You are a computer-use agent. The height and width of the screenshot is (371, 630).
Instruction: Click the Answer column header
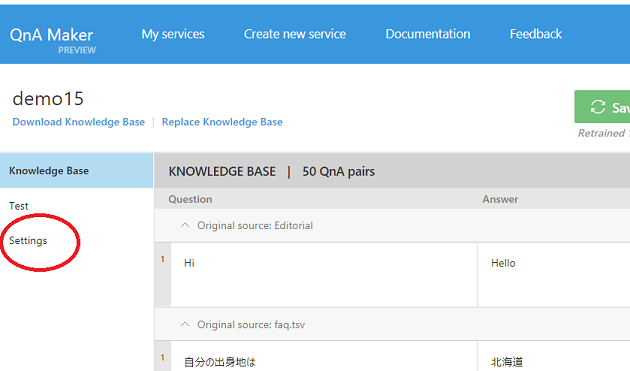pos(500,199)
